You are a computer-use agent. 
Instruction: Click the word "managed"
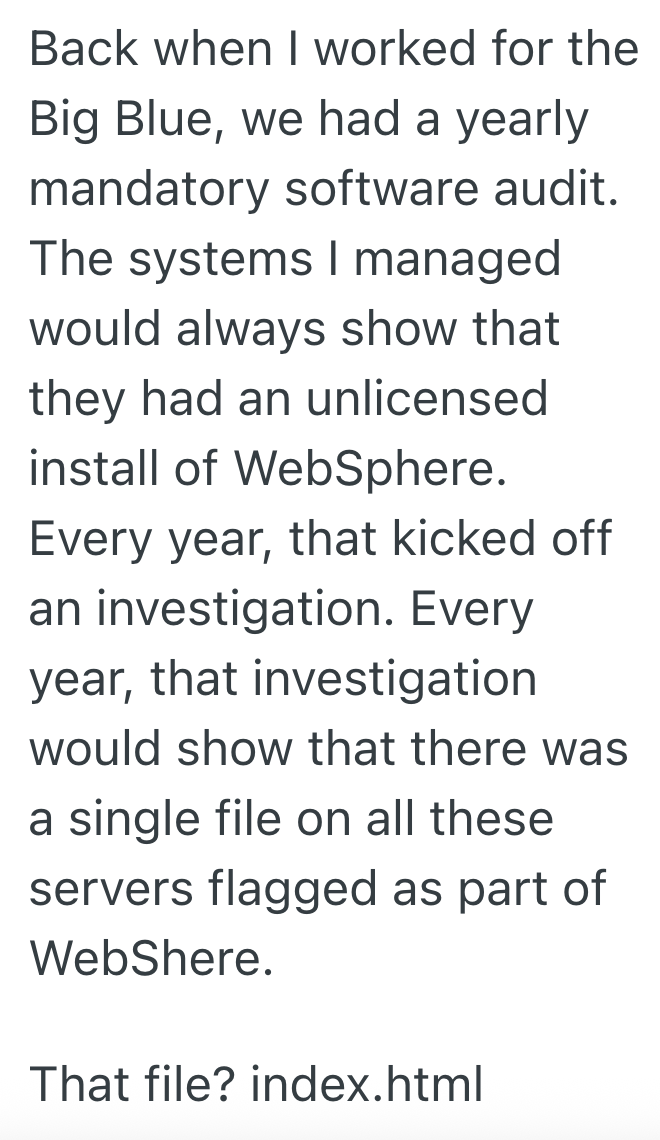pyautogui.click(x=457, y=259)
